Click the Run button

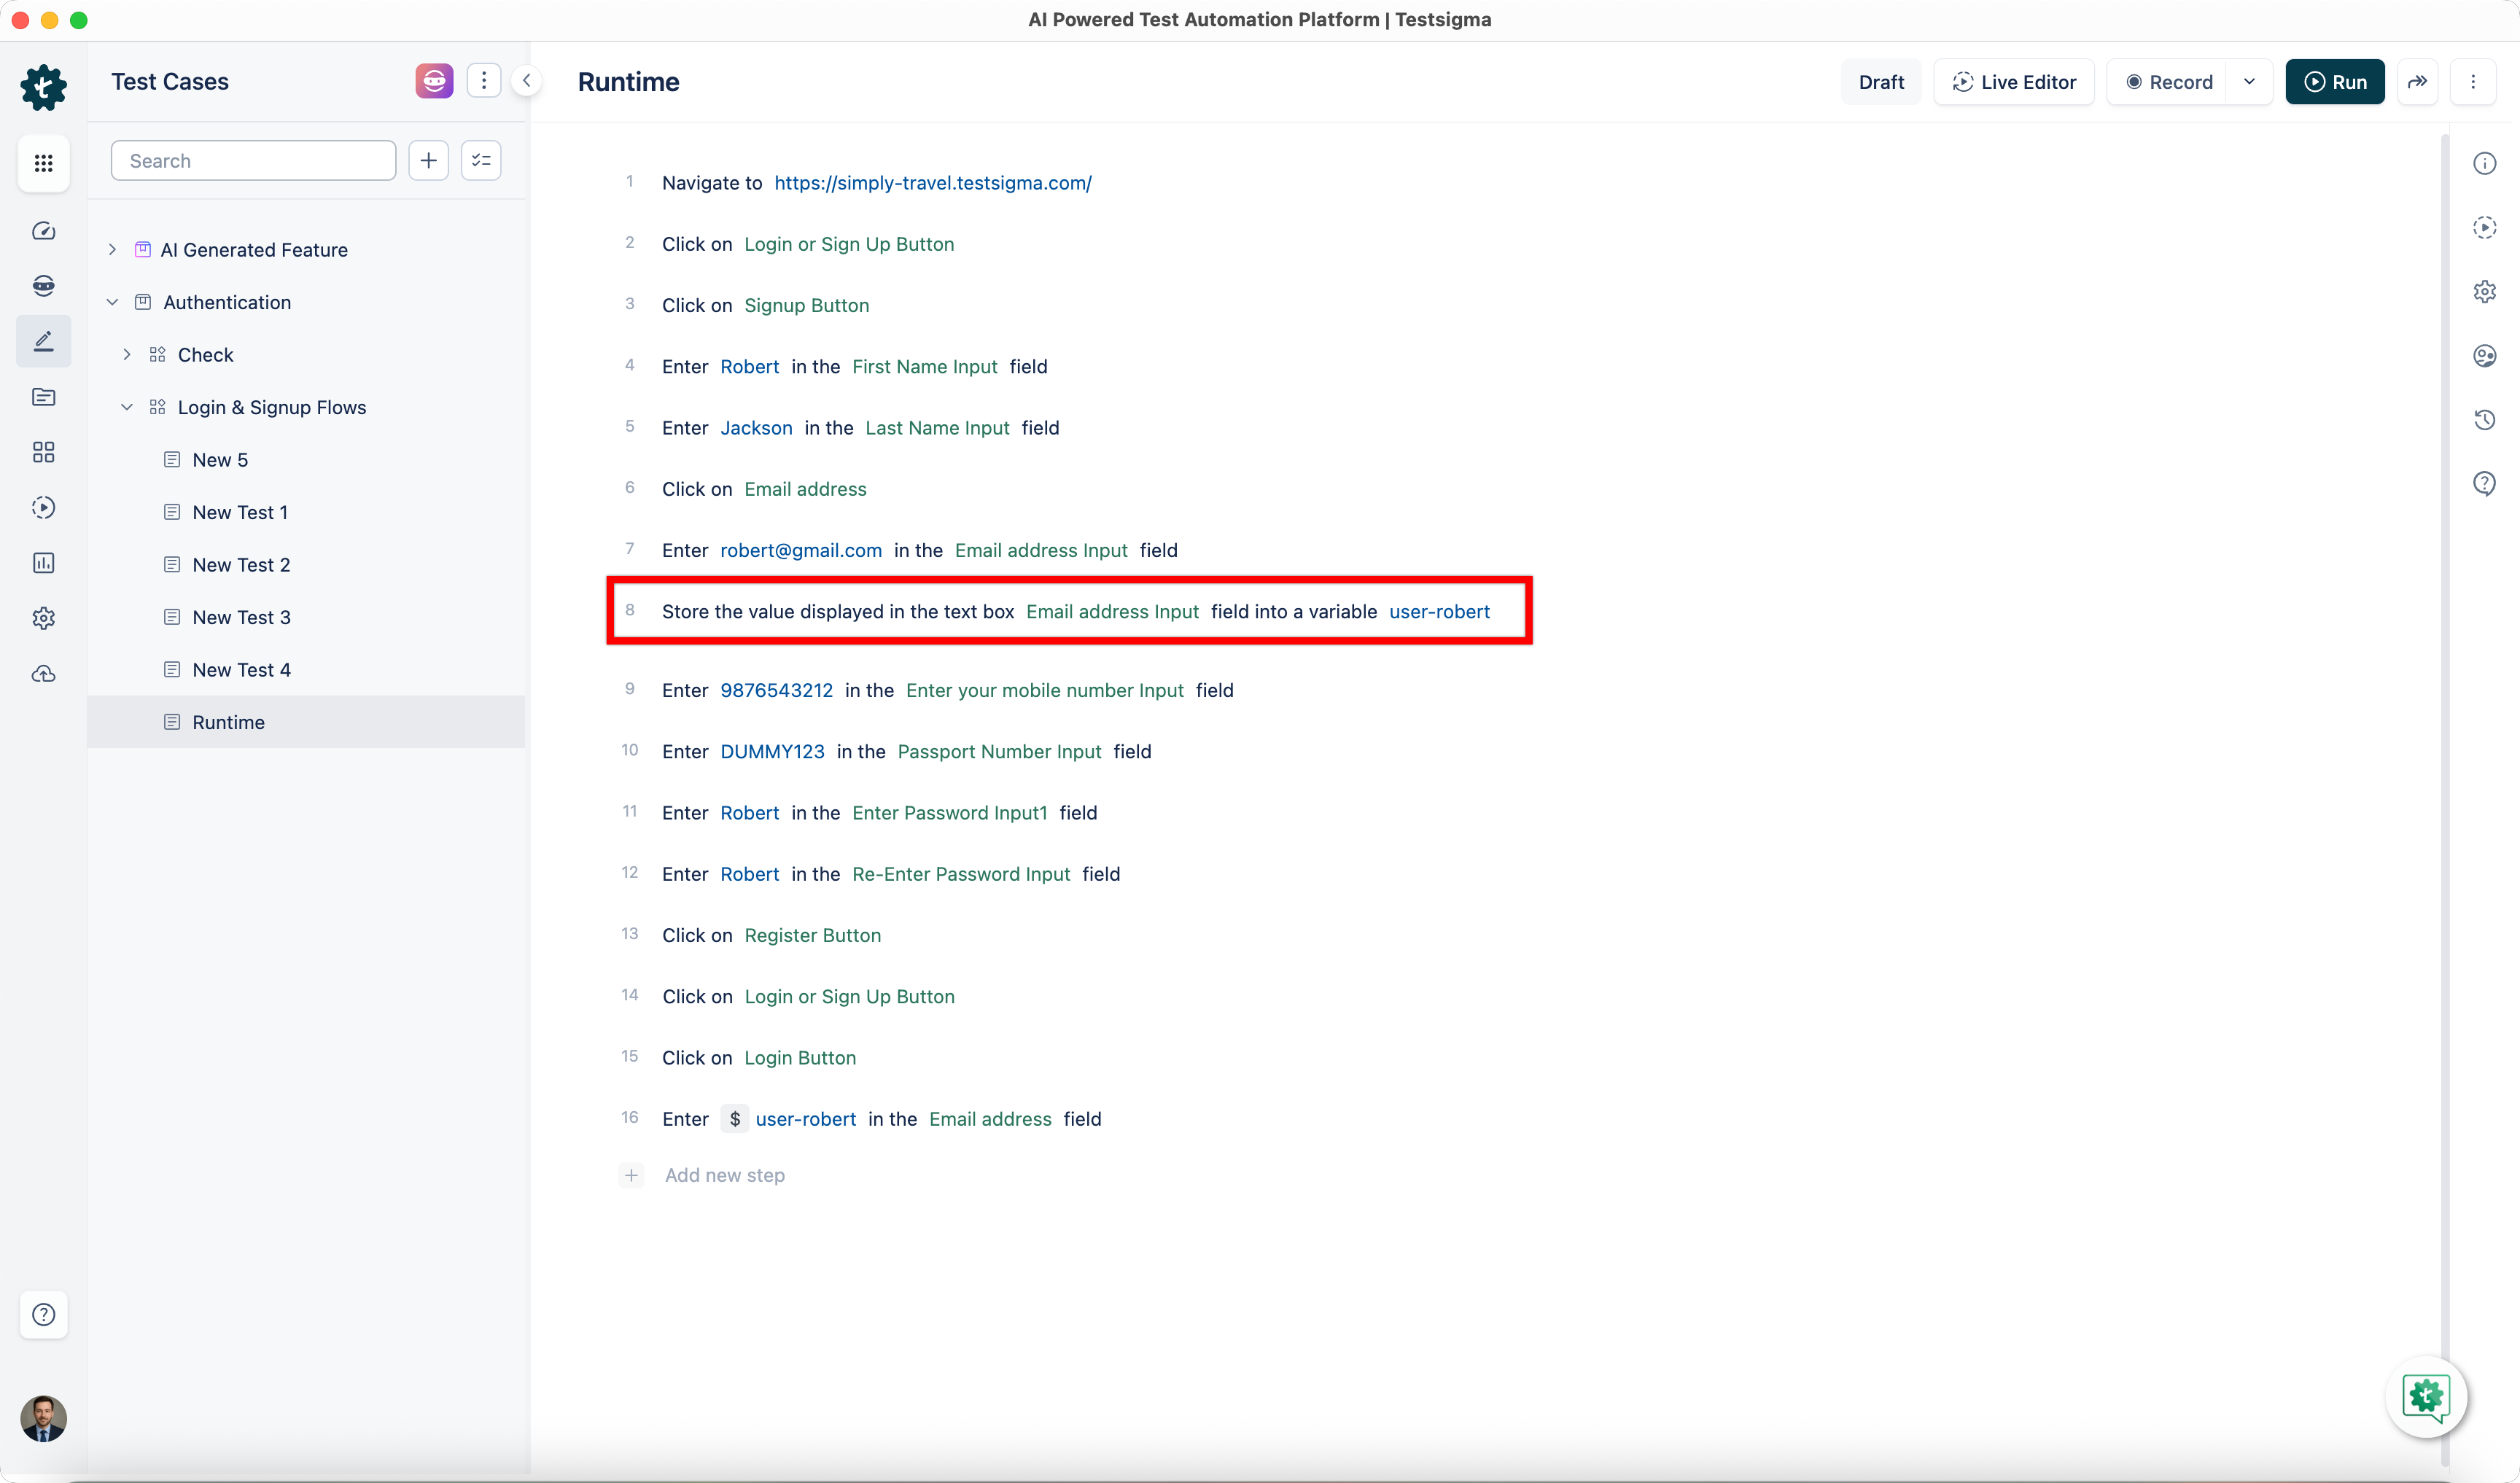pyautogui.click(x=2335, y=81)
